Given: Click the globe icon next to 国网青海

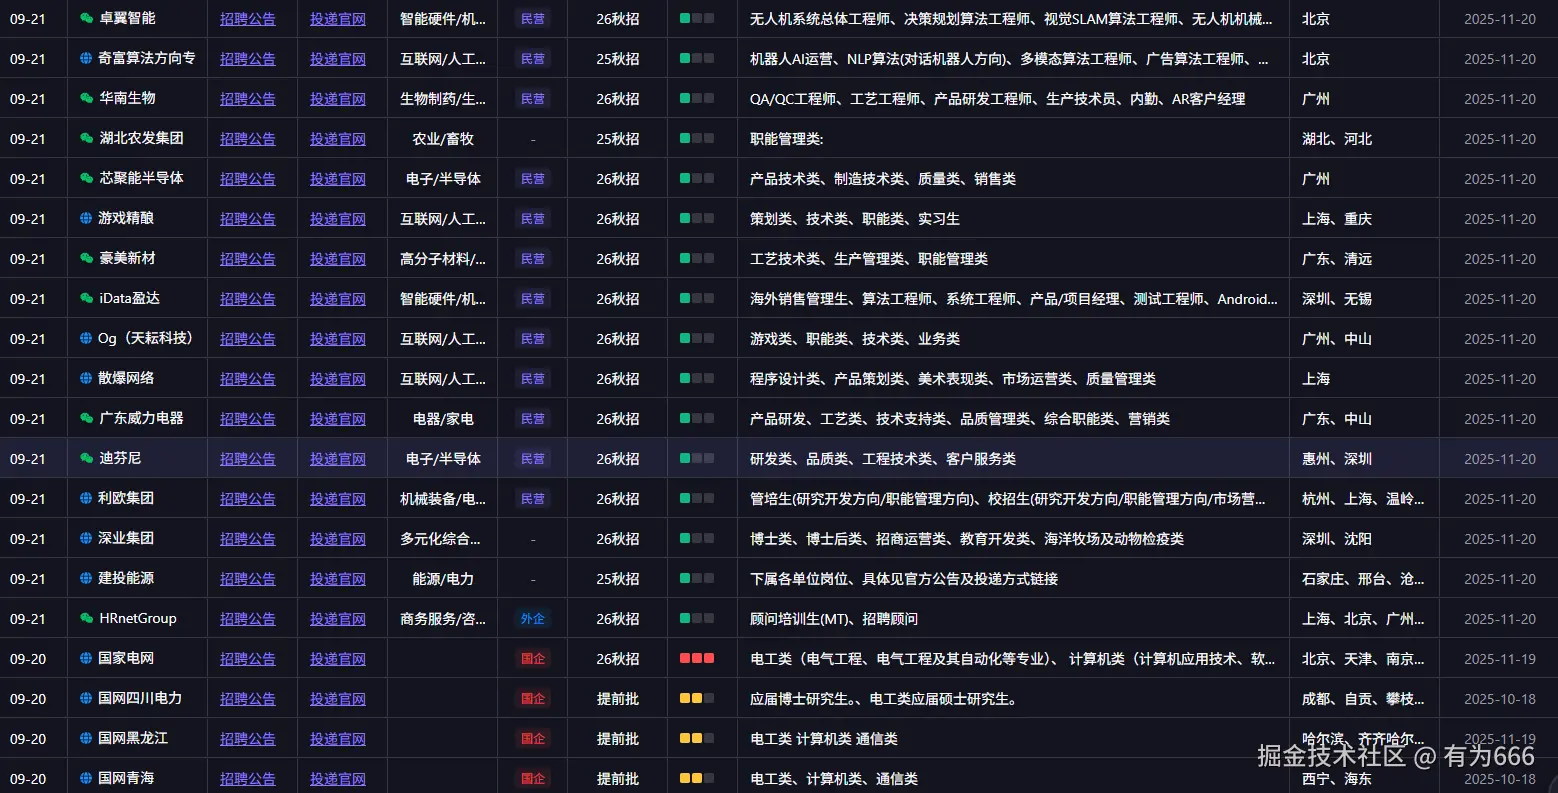Looking at the screenshot, I should [86, 778].
